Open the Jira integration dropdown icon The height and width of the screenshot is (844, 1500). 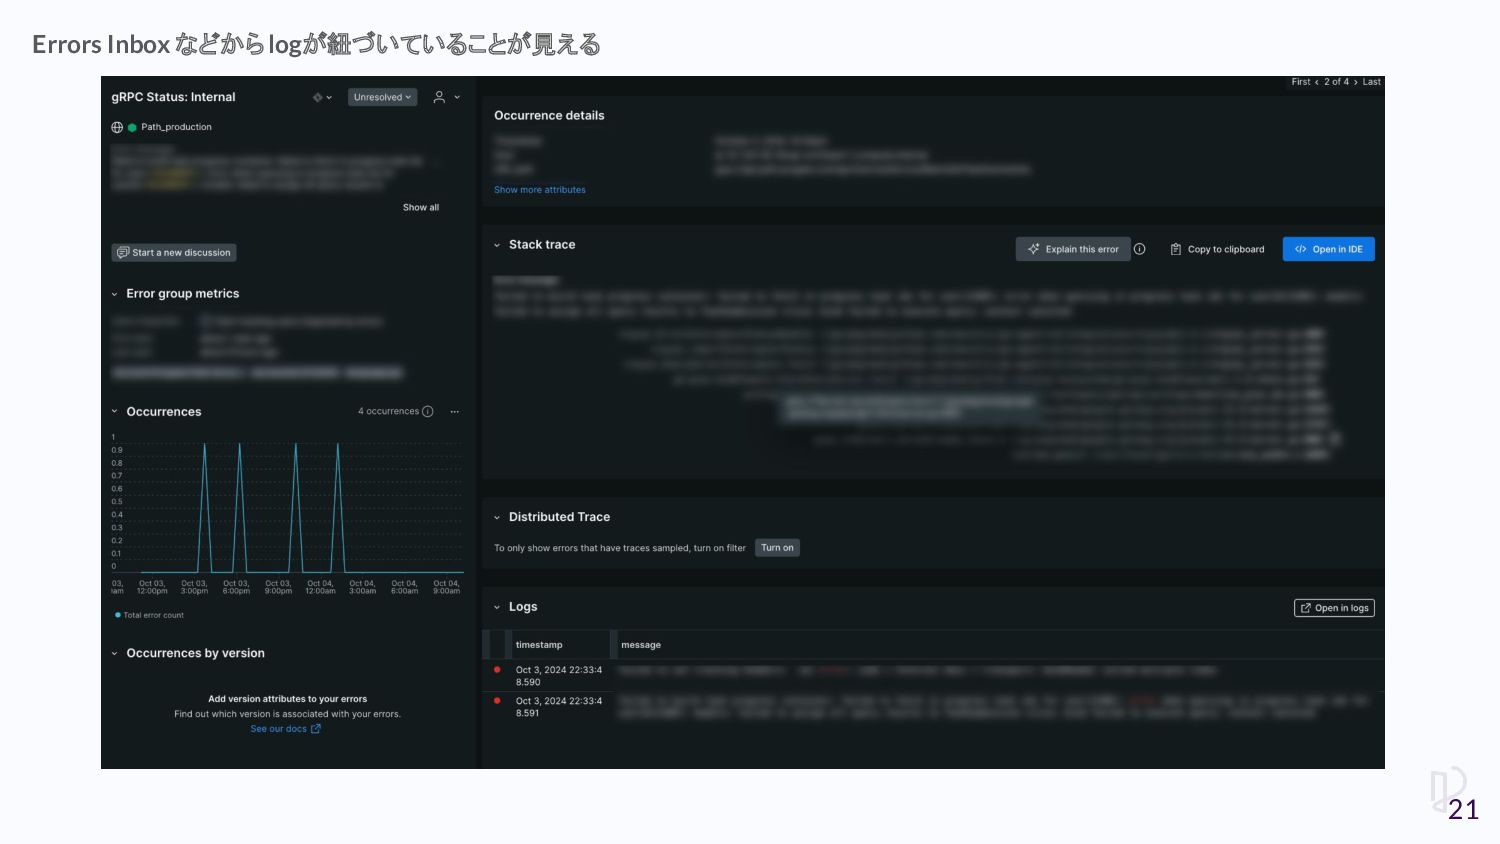(322, 97)
